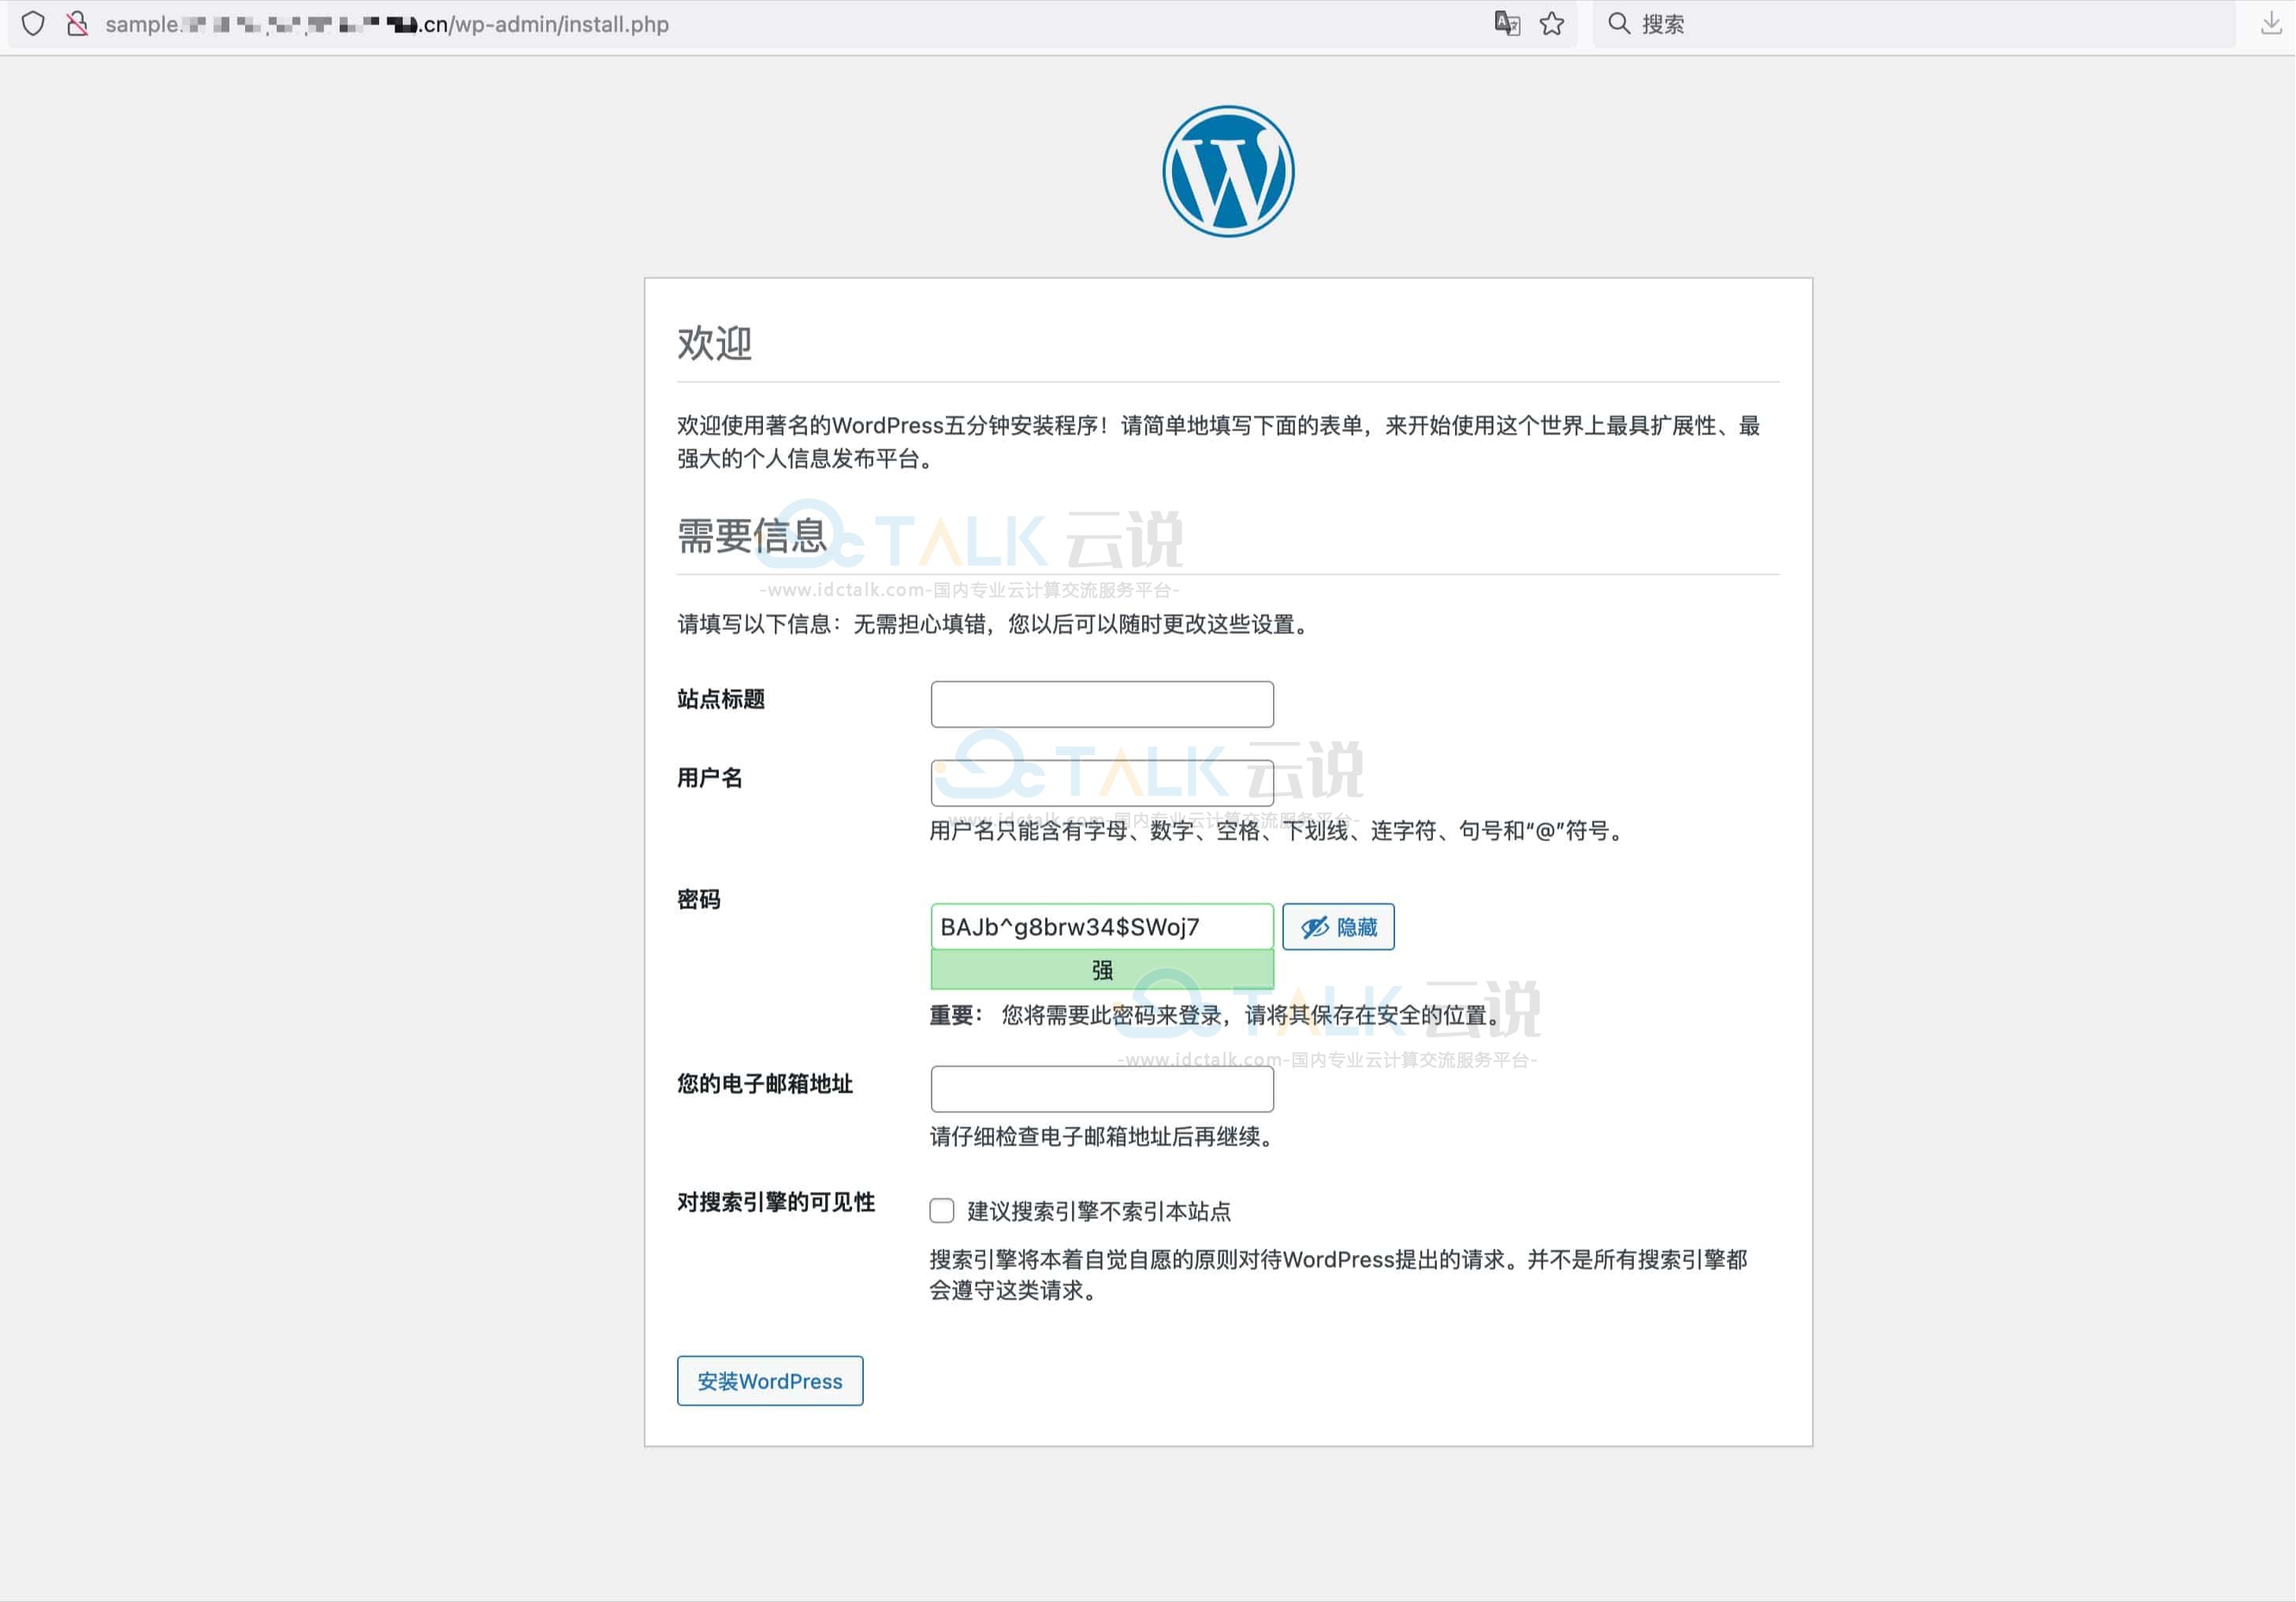Open the downloads arrow icon
The height and width of the screenshot is (1602, 2296).
[2271, 24]
